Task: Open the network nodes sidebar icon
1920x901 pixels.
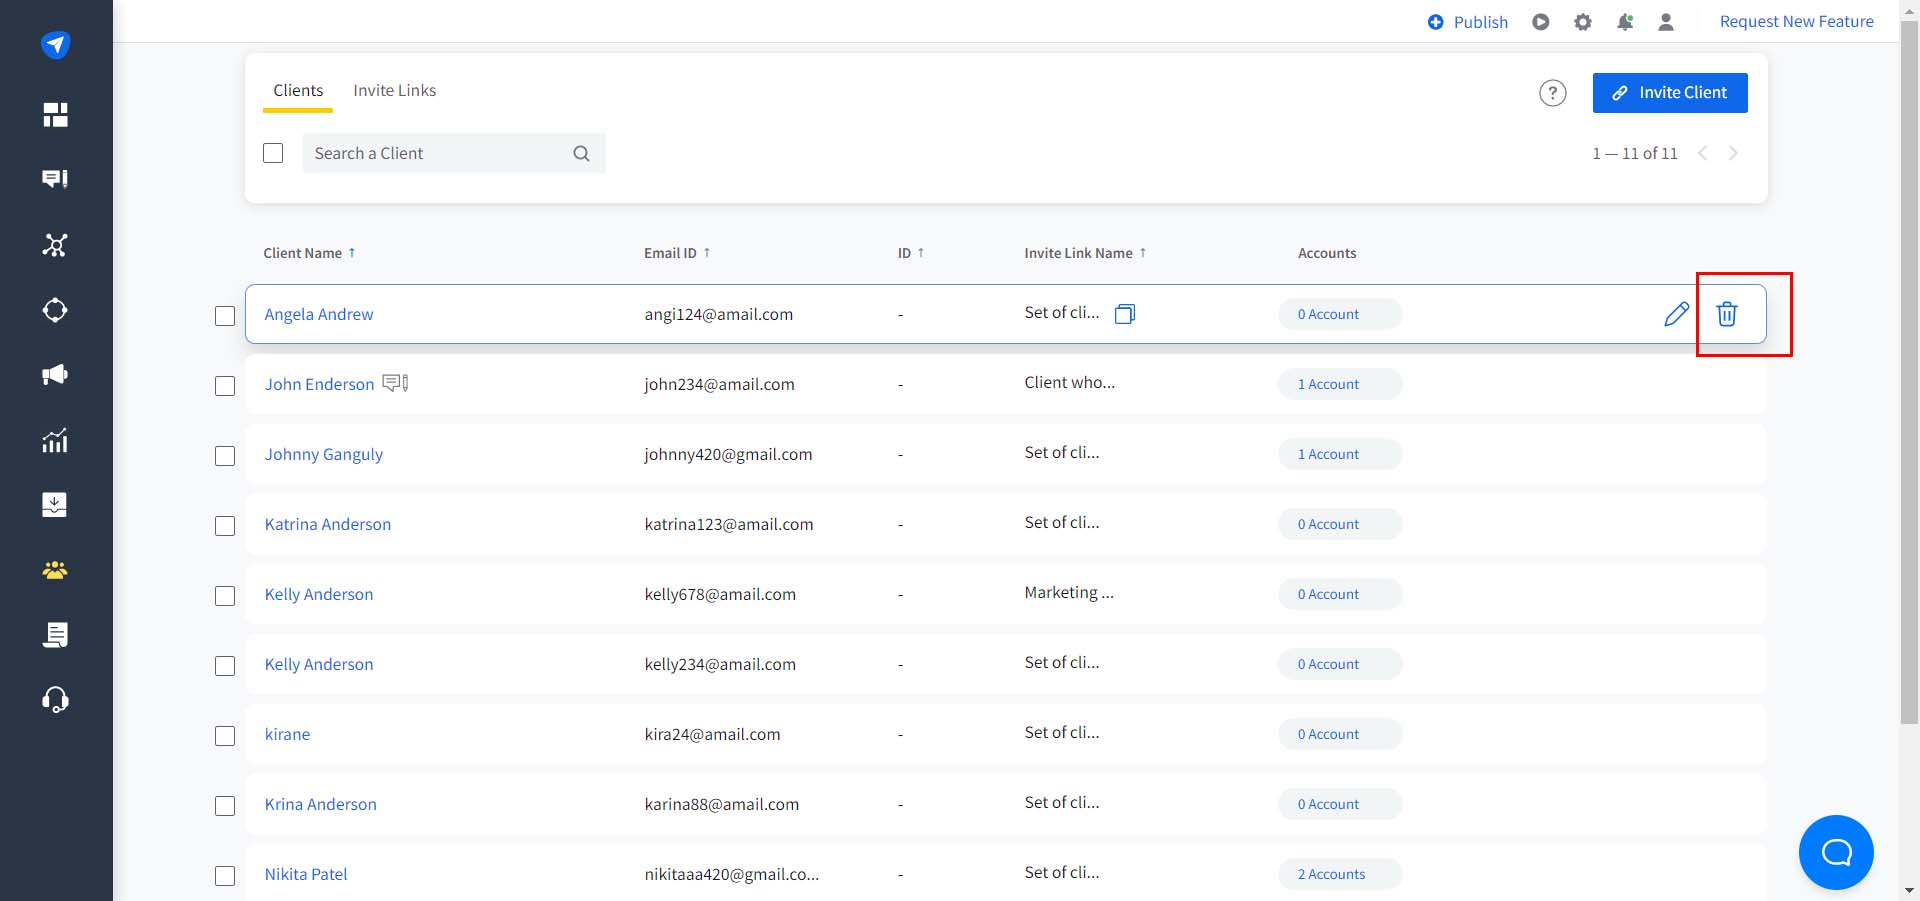Action: point(55,245)
